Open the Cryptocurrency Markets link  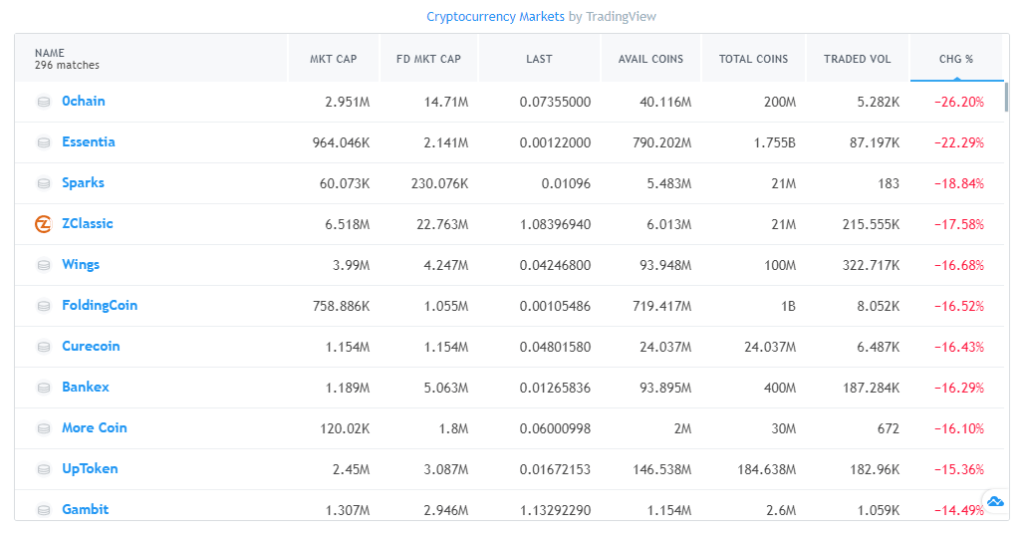coord(495,17)
